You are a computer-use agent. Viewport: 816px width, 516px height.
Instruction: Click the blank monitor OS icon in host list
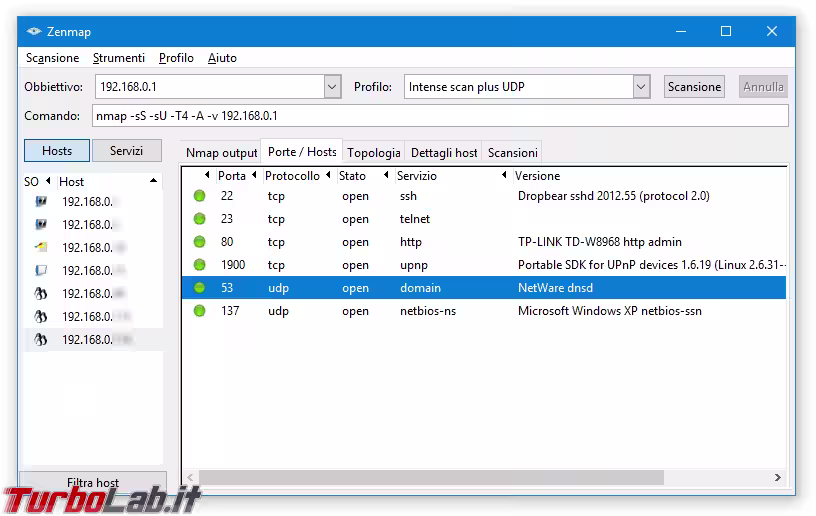click(41, 270)
